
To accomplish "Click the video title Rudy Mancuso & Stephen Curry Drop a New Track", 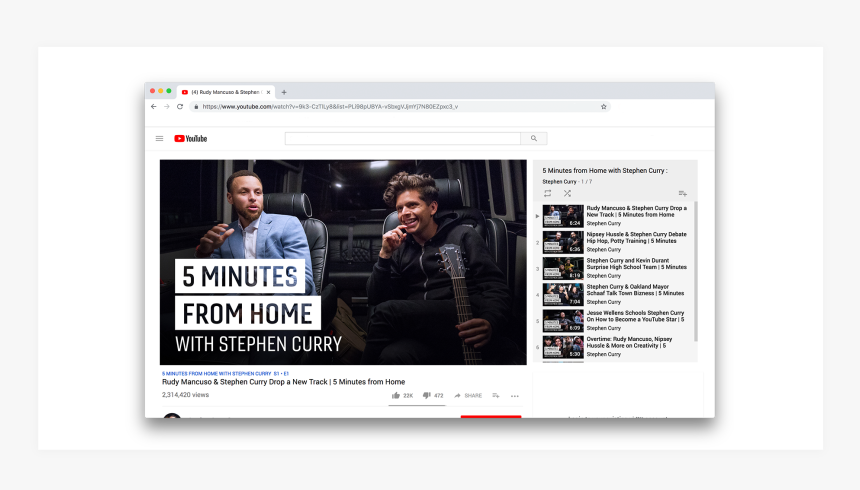I will click(x=284, y=382).
